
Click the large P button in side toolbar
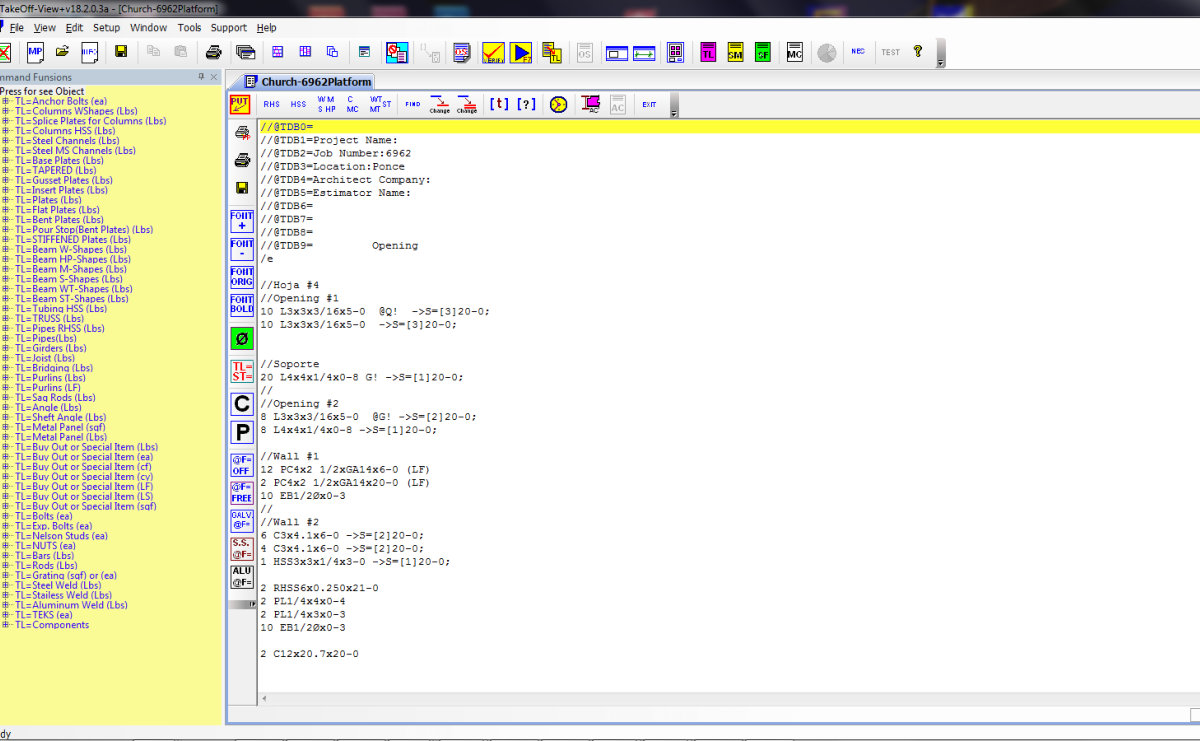tap(242, 433)
